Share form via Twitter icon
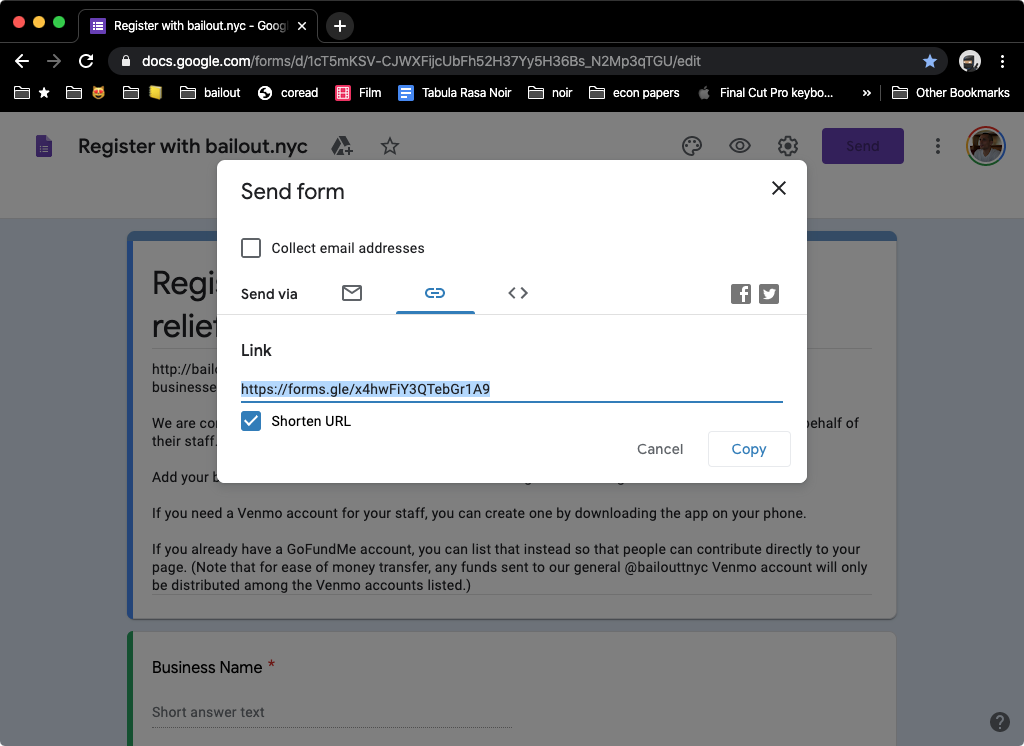This screenshot has width=1024, height=746. coord(769,294)
